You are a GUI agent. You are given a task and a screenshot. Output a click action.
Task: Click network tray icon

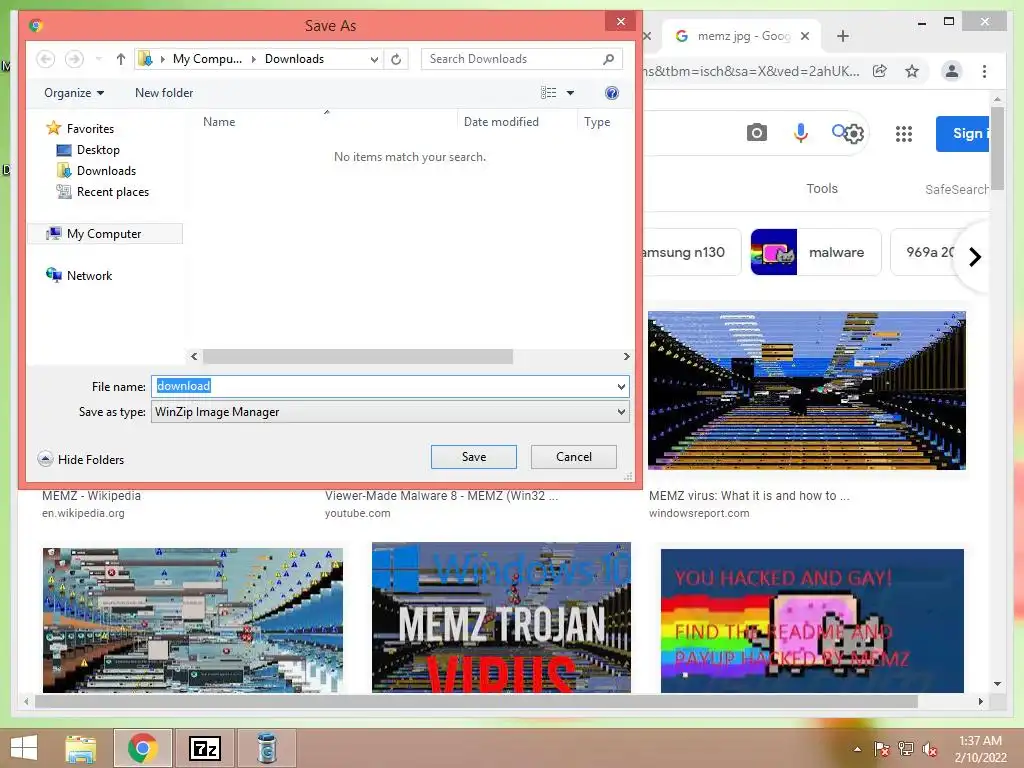(x=906, y=749)
